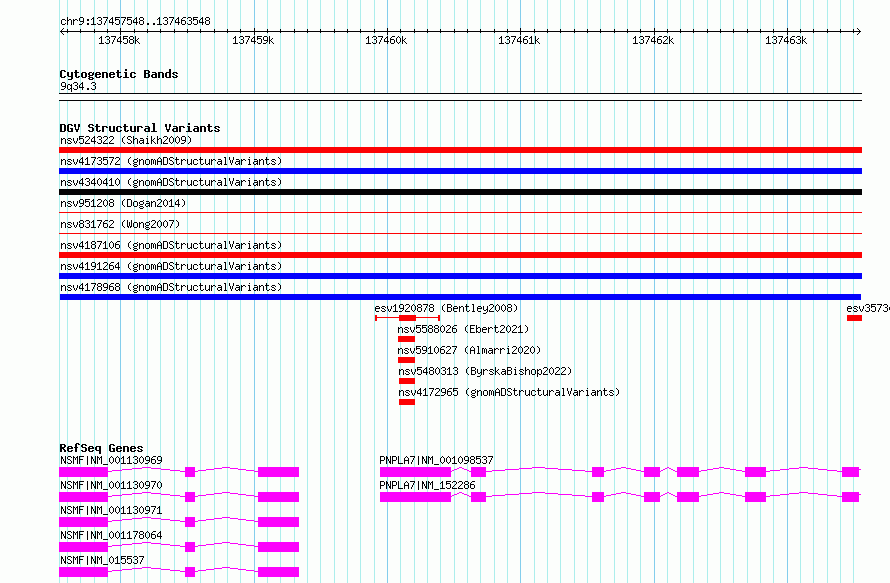Open the nsv524322 (Shaikh2009) variant label

(x=126, y=140)
